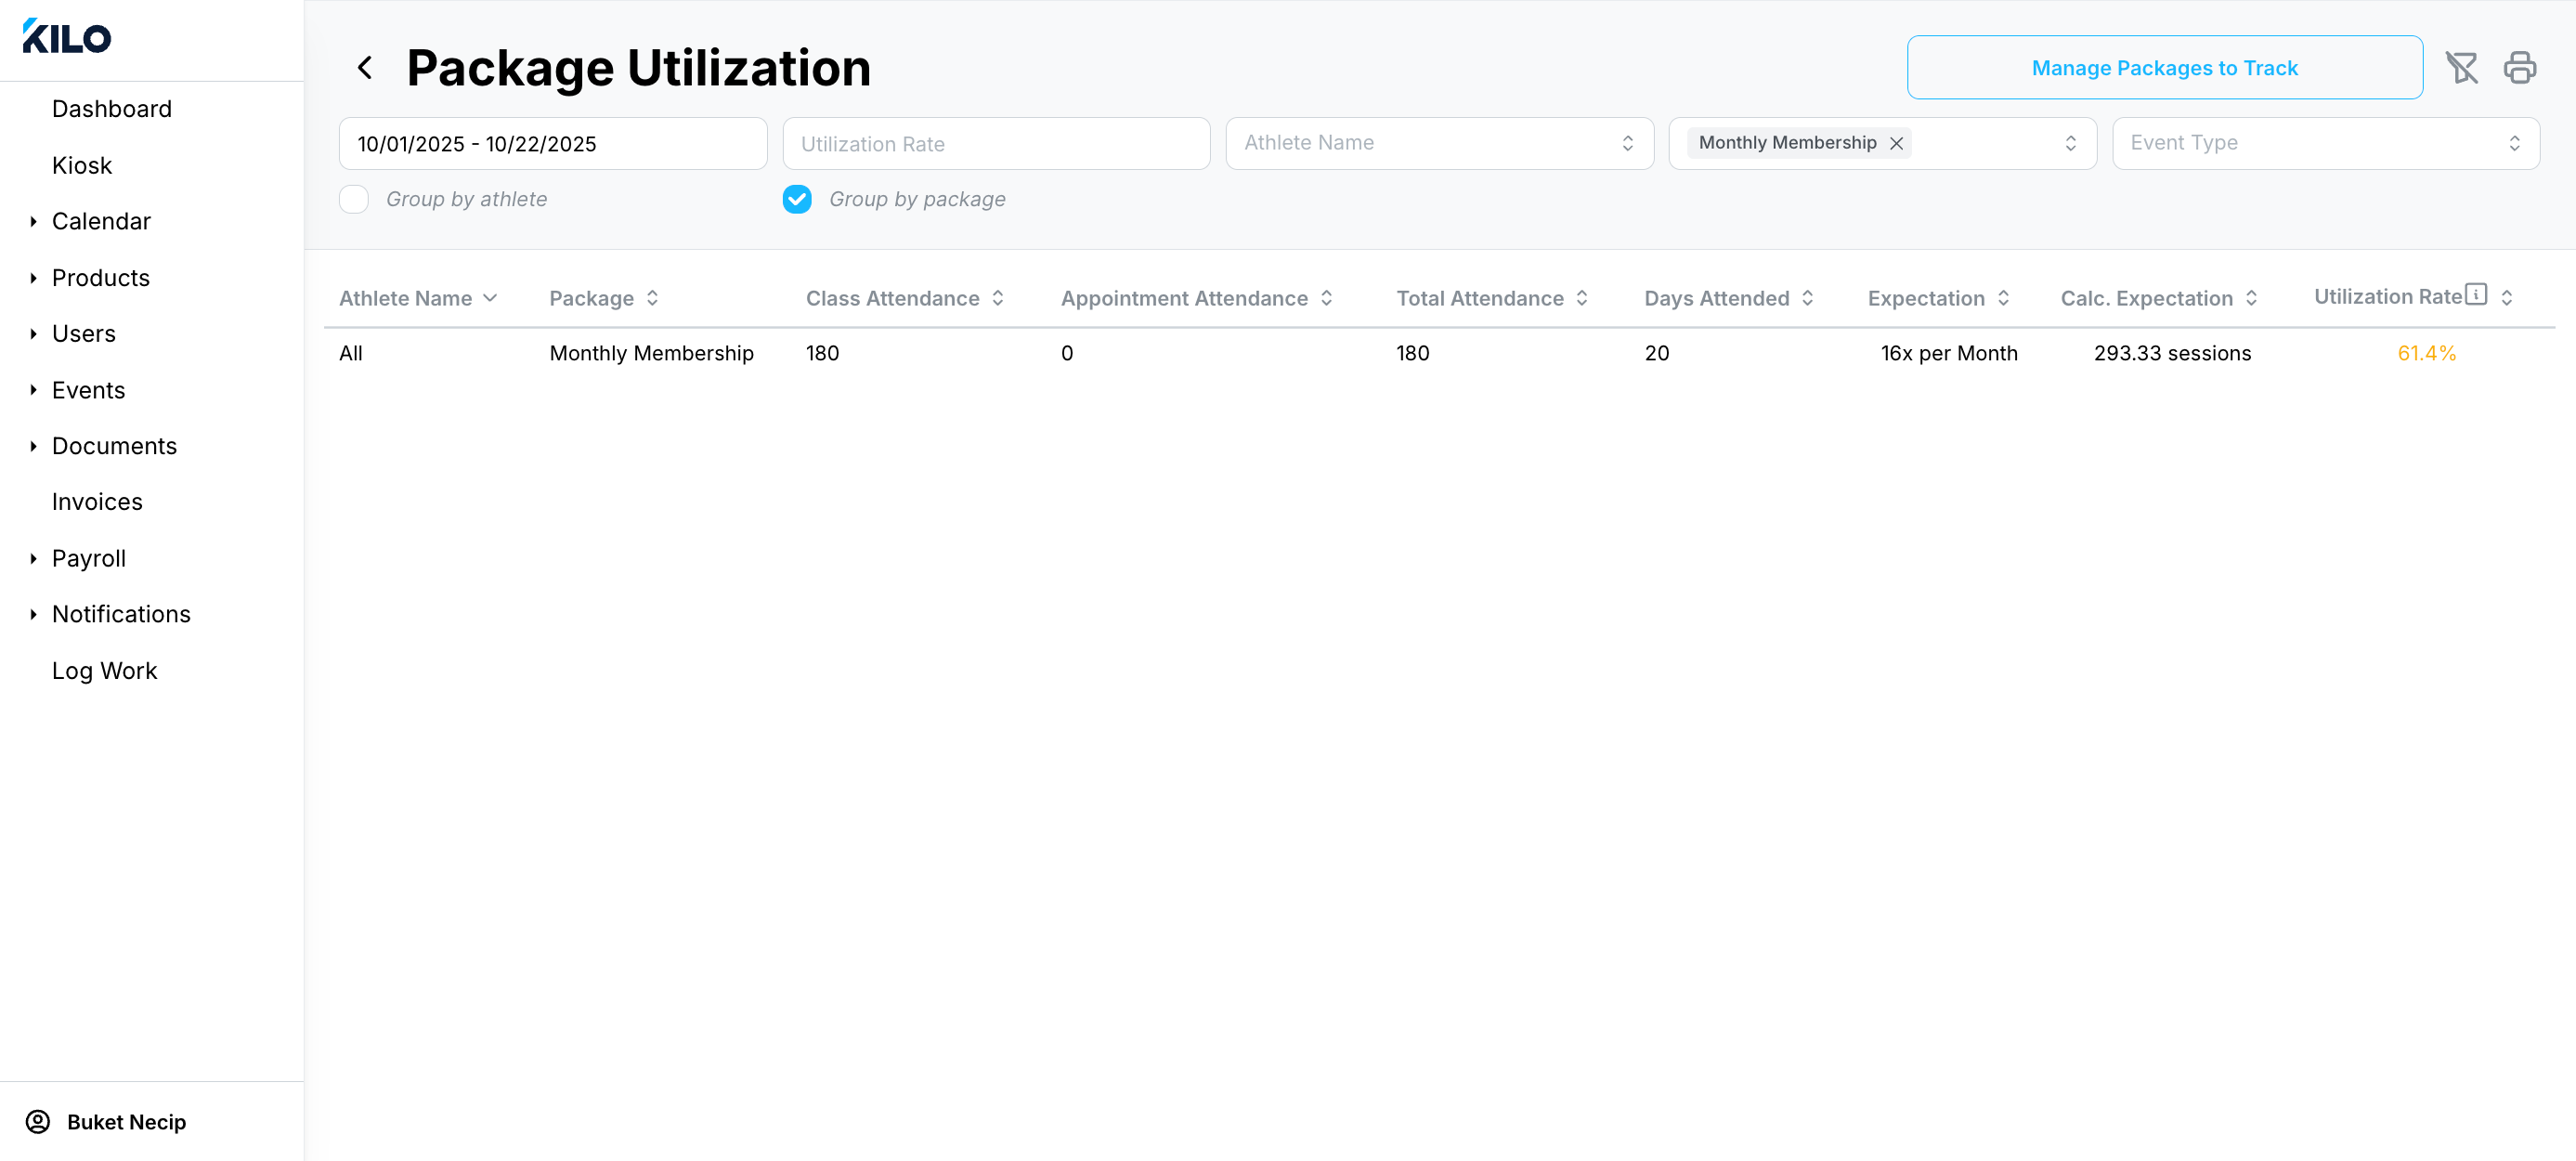Expand the Calendar sidebar section
Viewport: 2576px width, 1161px height.
tap(100, 221)
